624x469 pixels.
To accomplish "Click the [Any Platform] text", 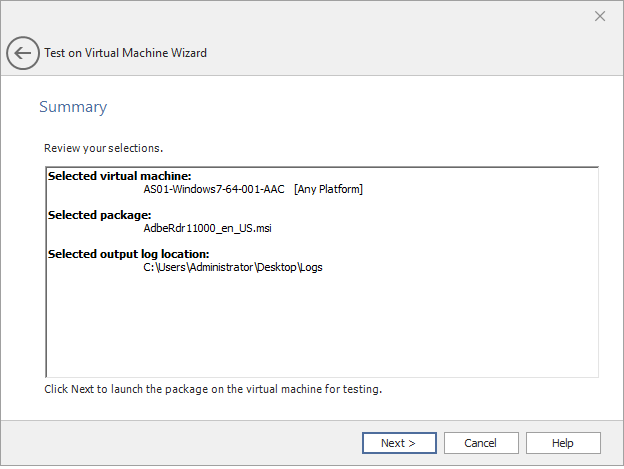I will pos(328,189).
